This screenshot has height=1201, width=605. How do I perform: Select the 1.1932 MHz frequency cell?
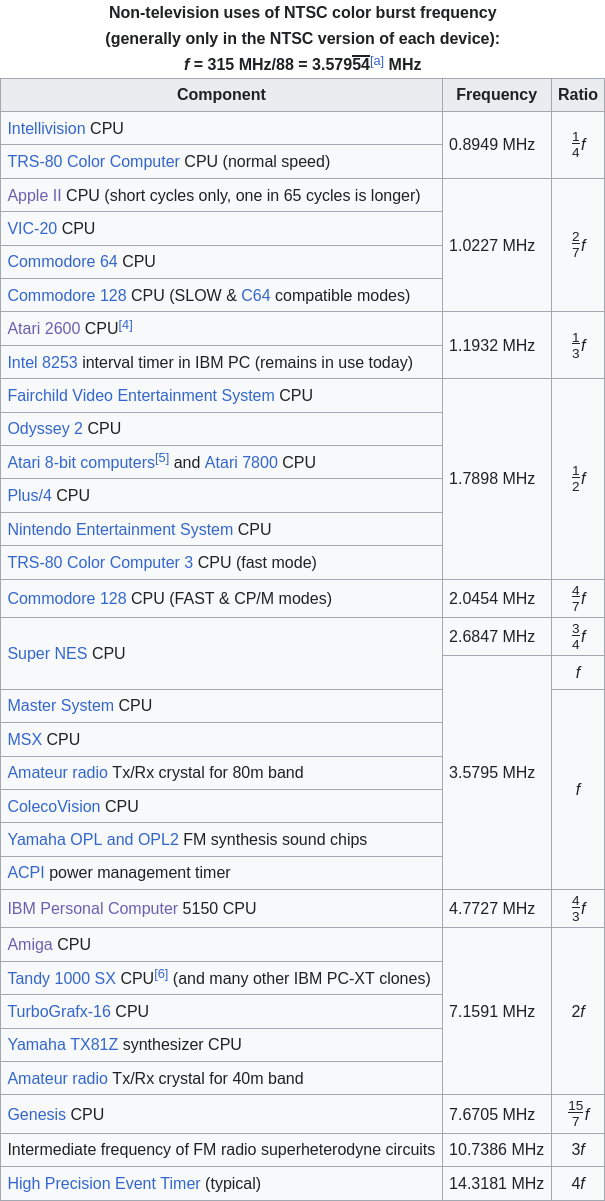coord(497,345)
